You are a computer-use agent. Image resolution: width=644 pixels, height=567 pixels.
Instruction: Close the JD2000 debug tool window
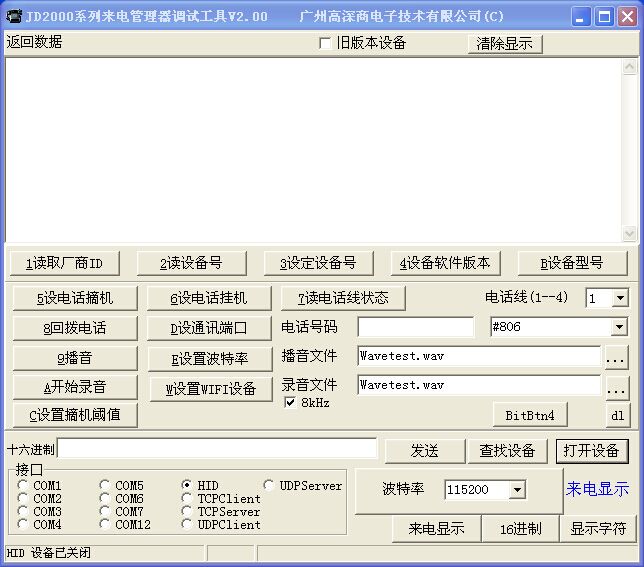(x=627, y=17)
